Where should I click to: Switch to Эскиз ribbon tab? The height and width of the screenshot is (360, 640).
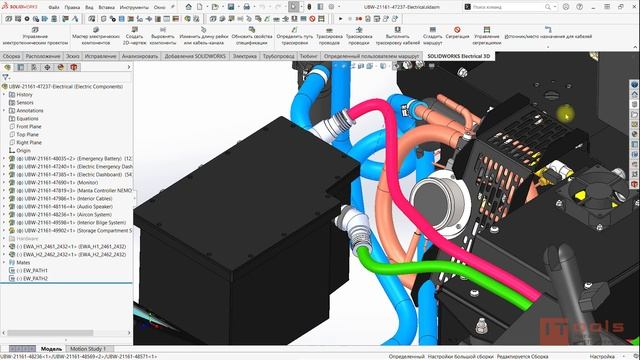click(x=73, y=56)
